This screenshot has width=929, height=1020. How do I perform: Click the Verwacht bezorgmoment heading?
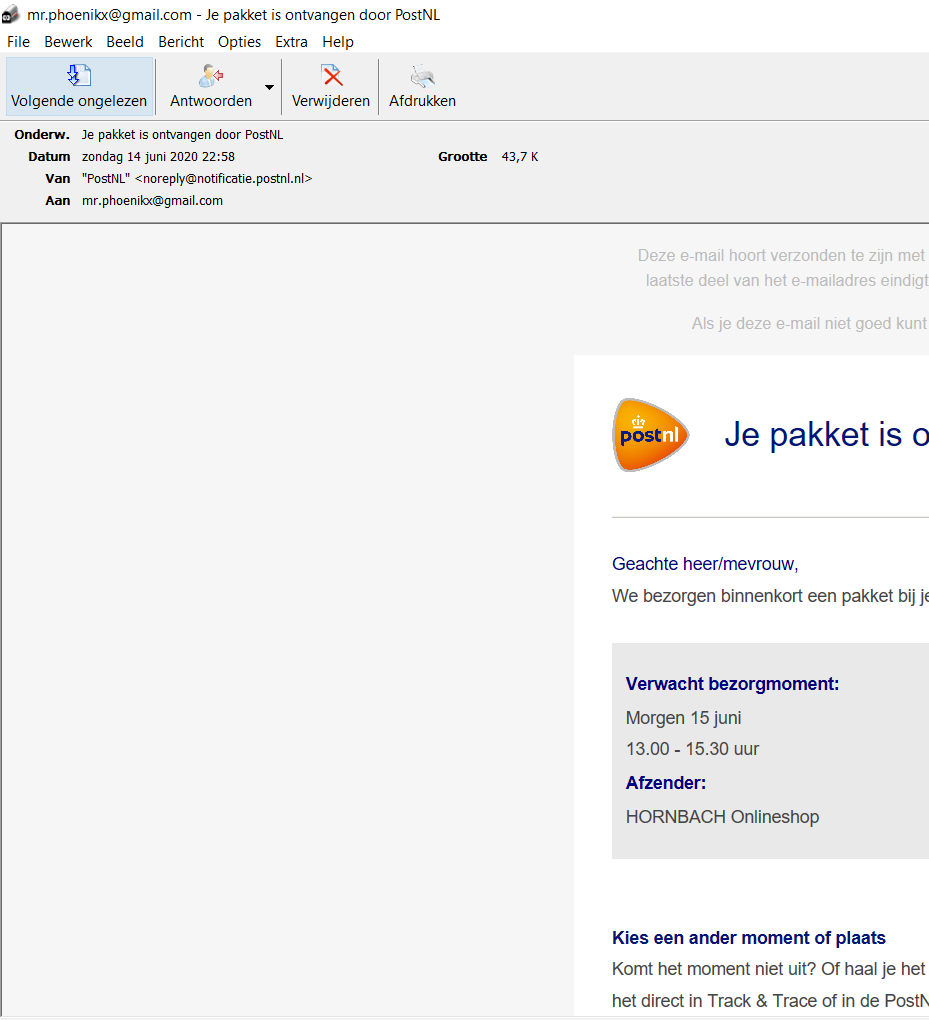click(x=733, y=684)
